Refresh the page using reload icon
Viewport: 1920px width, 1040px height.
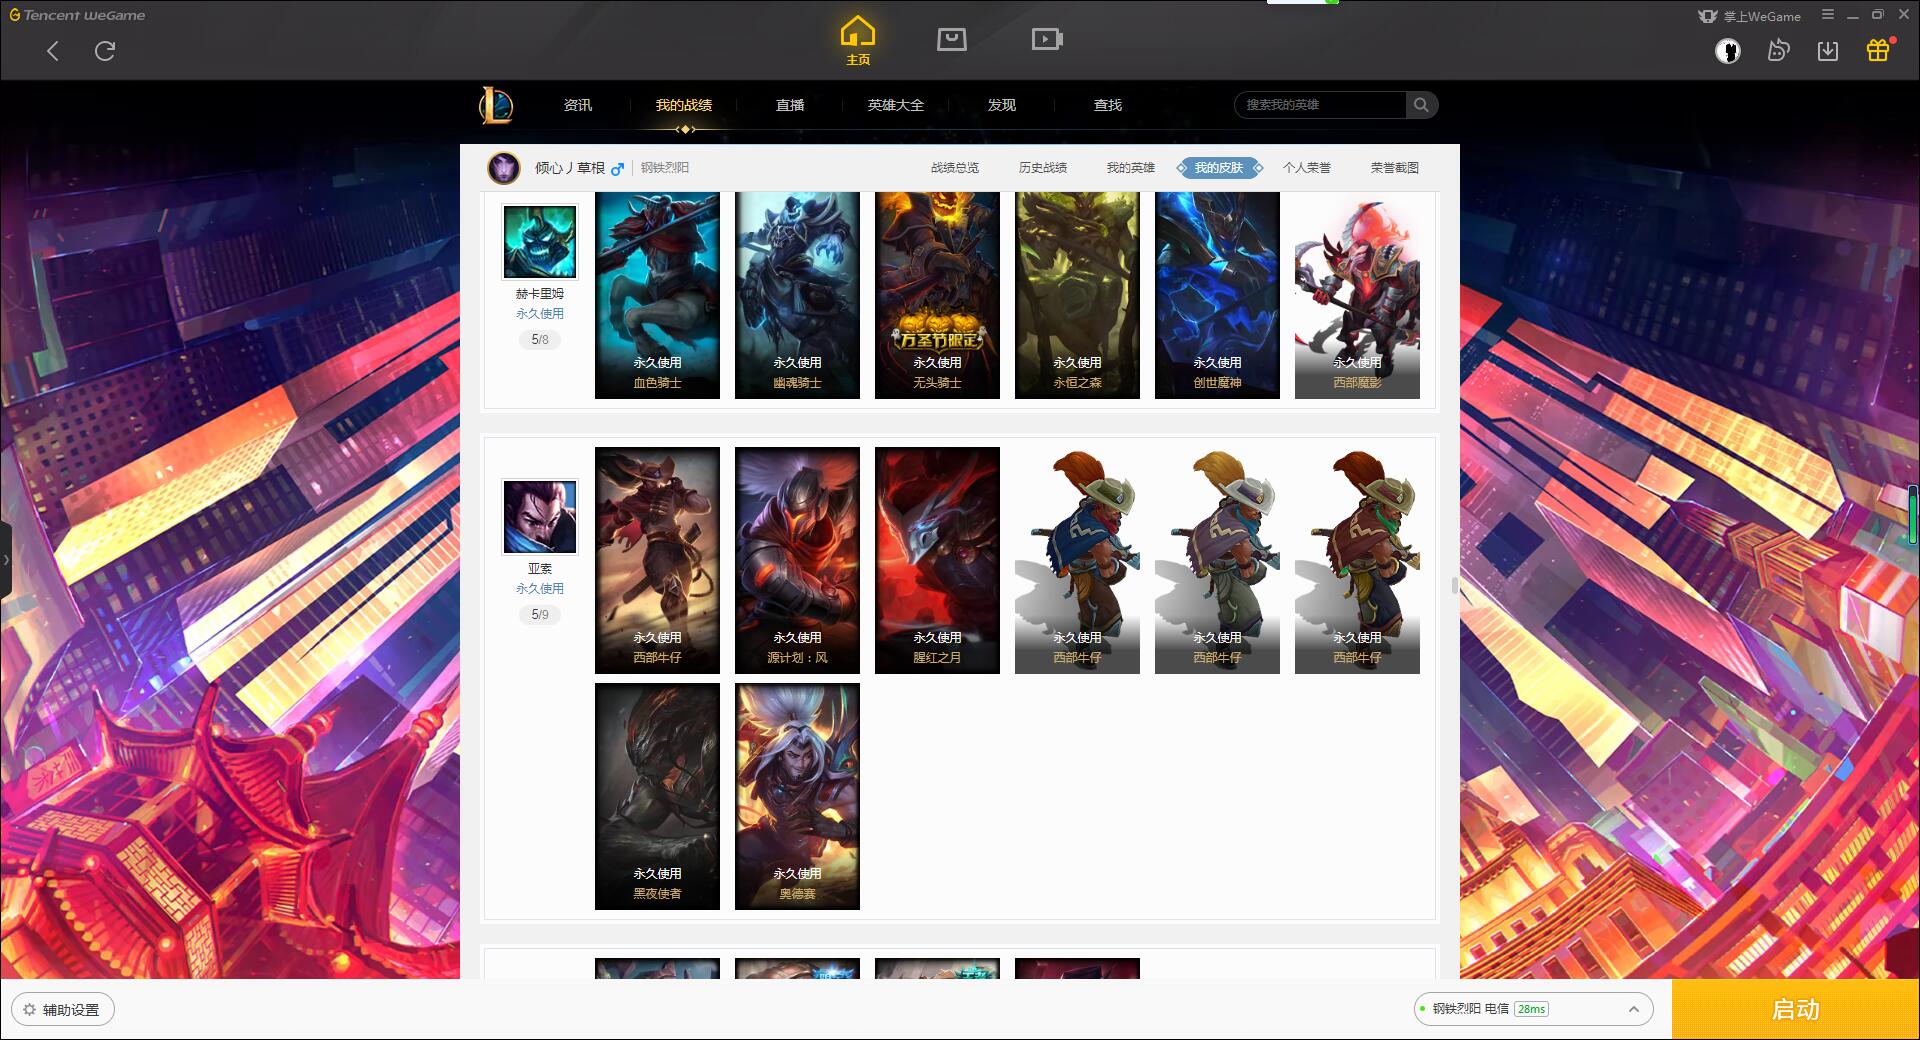(105, 51)
